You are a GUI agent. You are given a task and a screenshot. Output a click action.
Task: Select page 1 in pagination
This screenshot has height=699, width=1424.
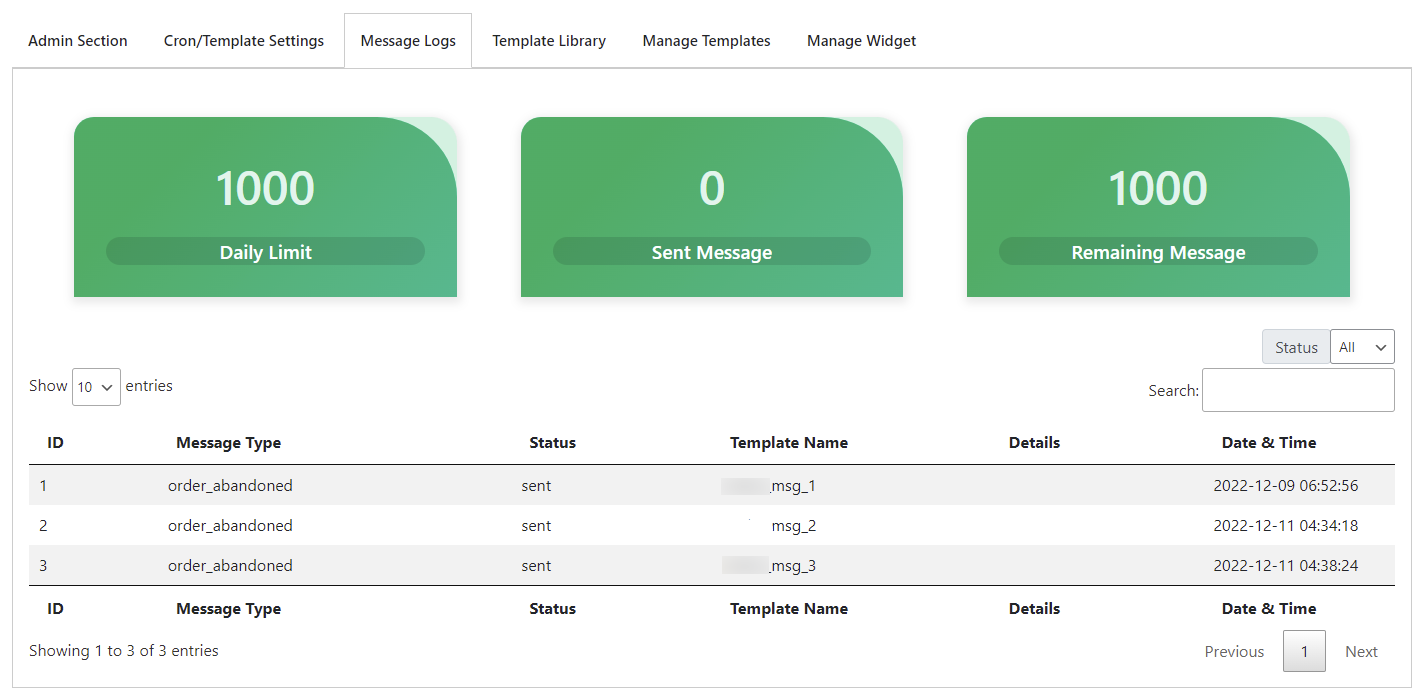(x=1304, y=651)
